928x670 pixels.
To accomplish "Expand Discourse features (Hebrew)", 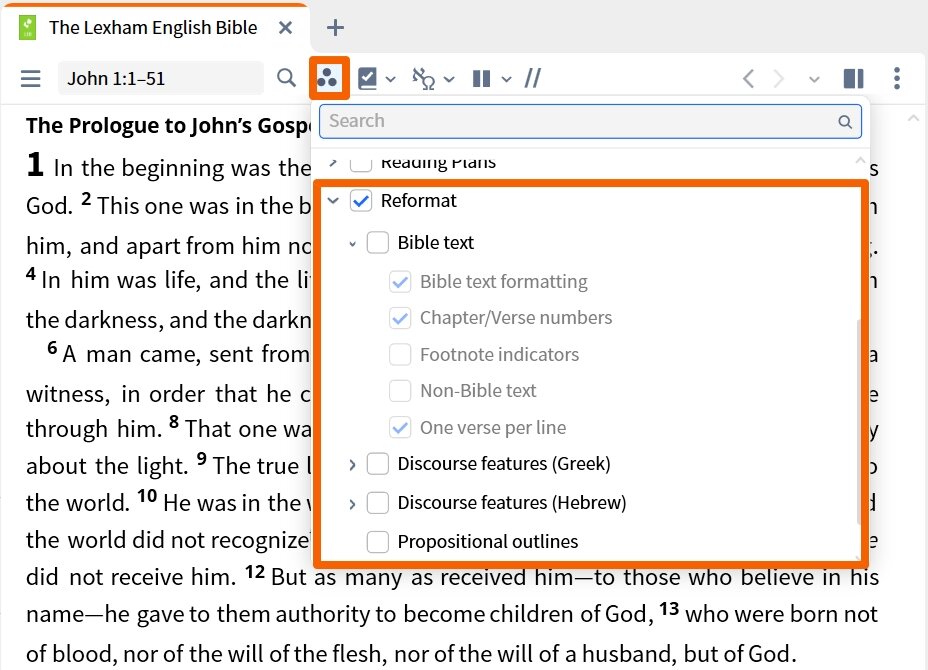I will pyautogui.click(x=352, y=504).
